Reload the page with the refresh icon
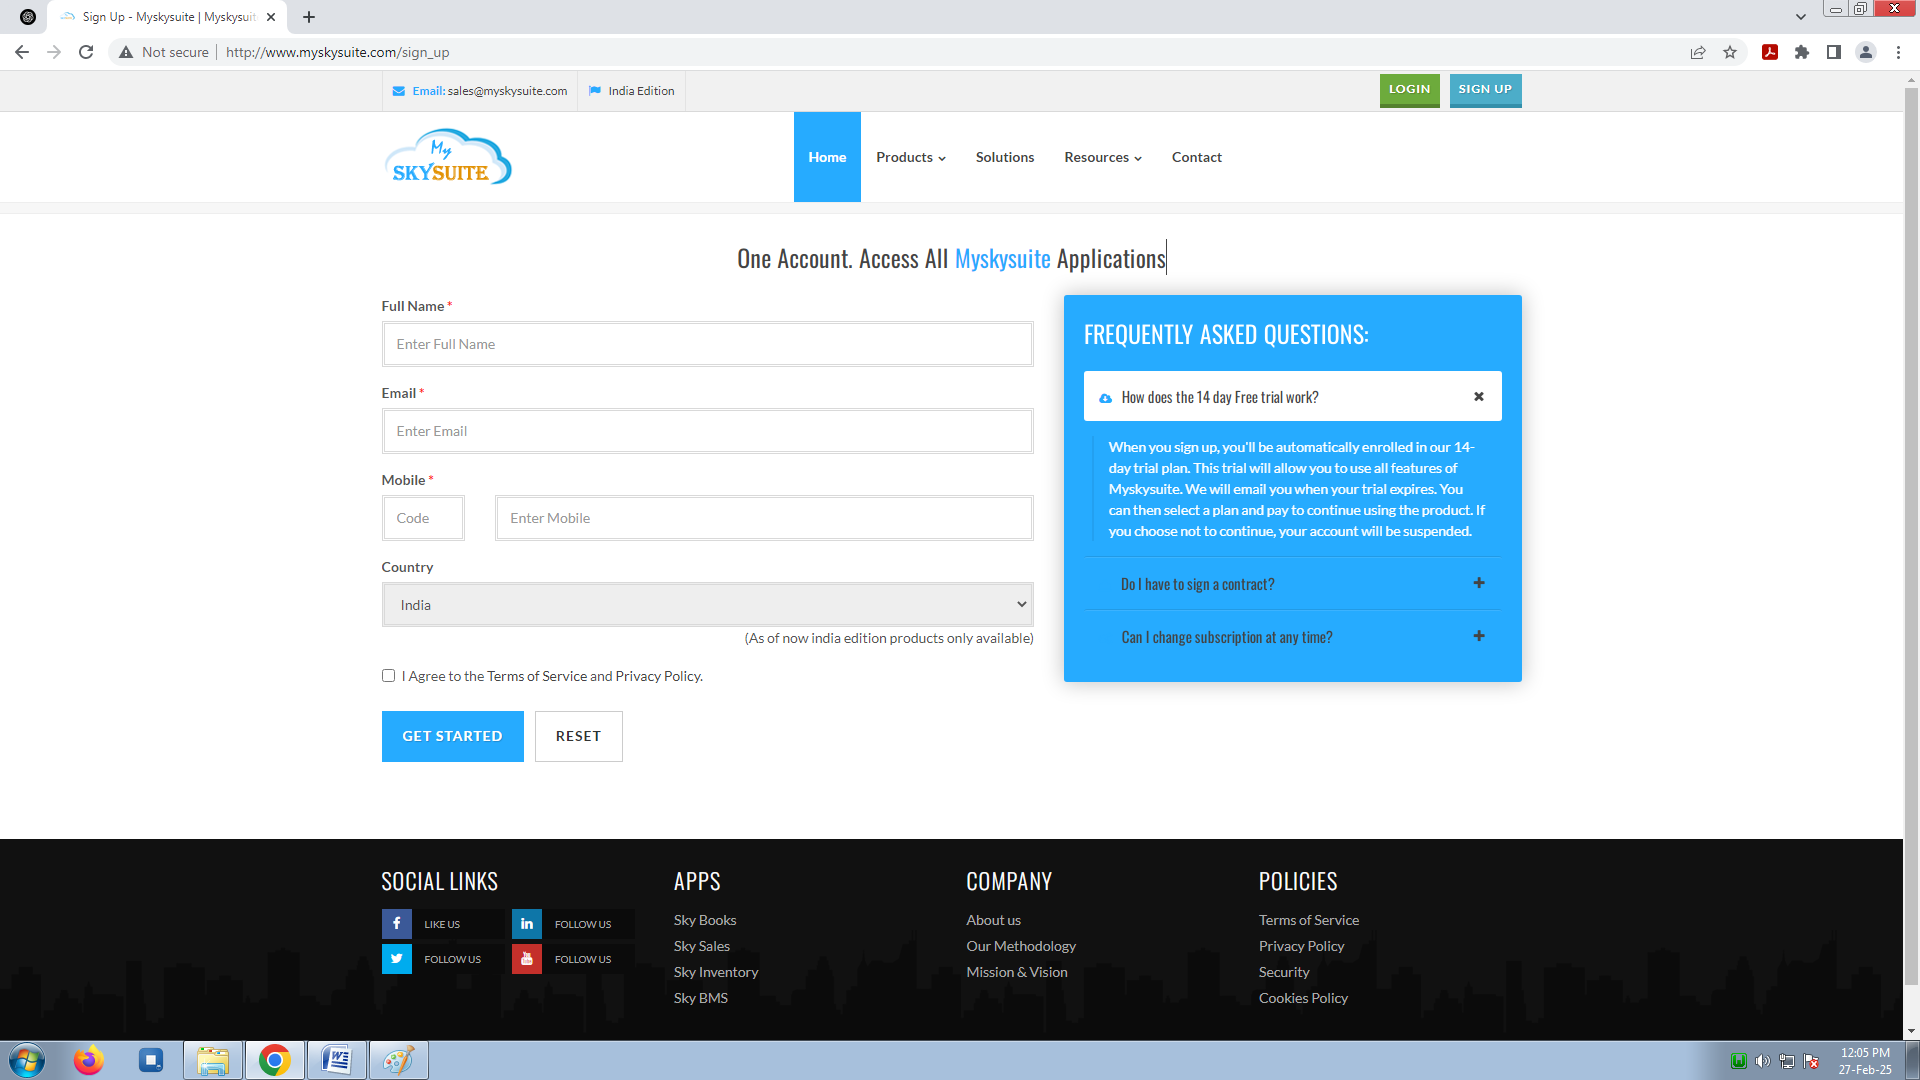Screen dimensions: 1920x1080 tap(86, 52)
